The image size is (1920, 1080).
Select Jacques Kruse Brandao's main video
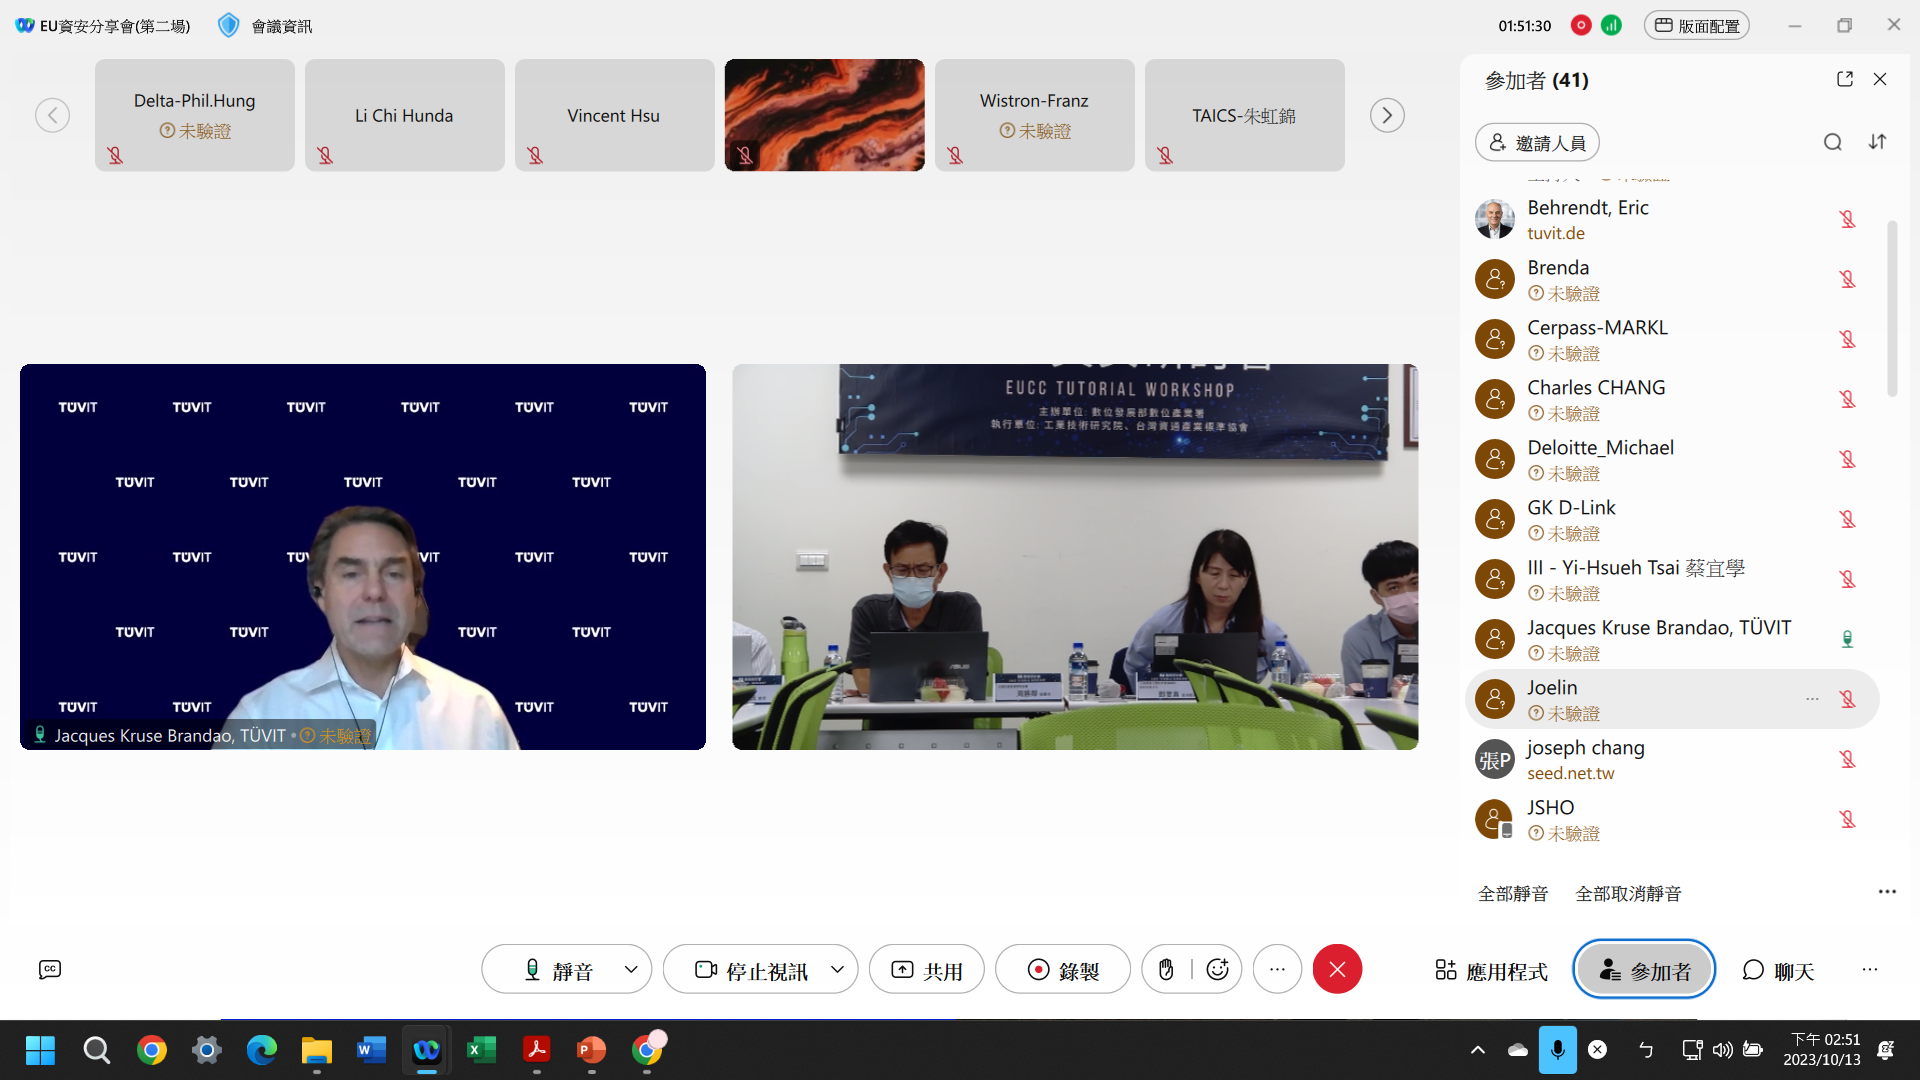coord(363,557)
